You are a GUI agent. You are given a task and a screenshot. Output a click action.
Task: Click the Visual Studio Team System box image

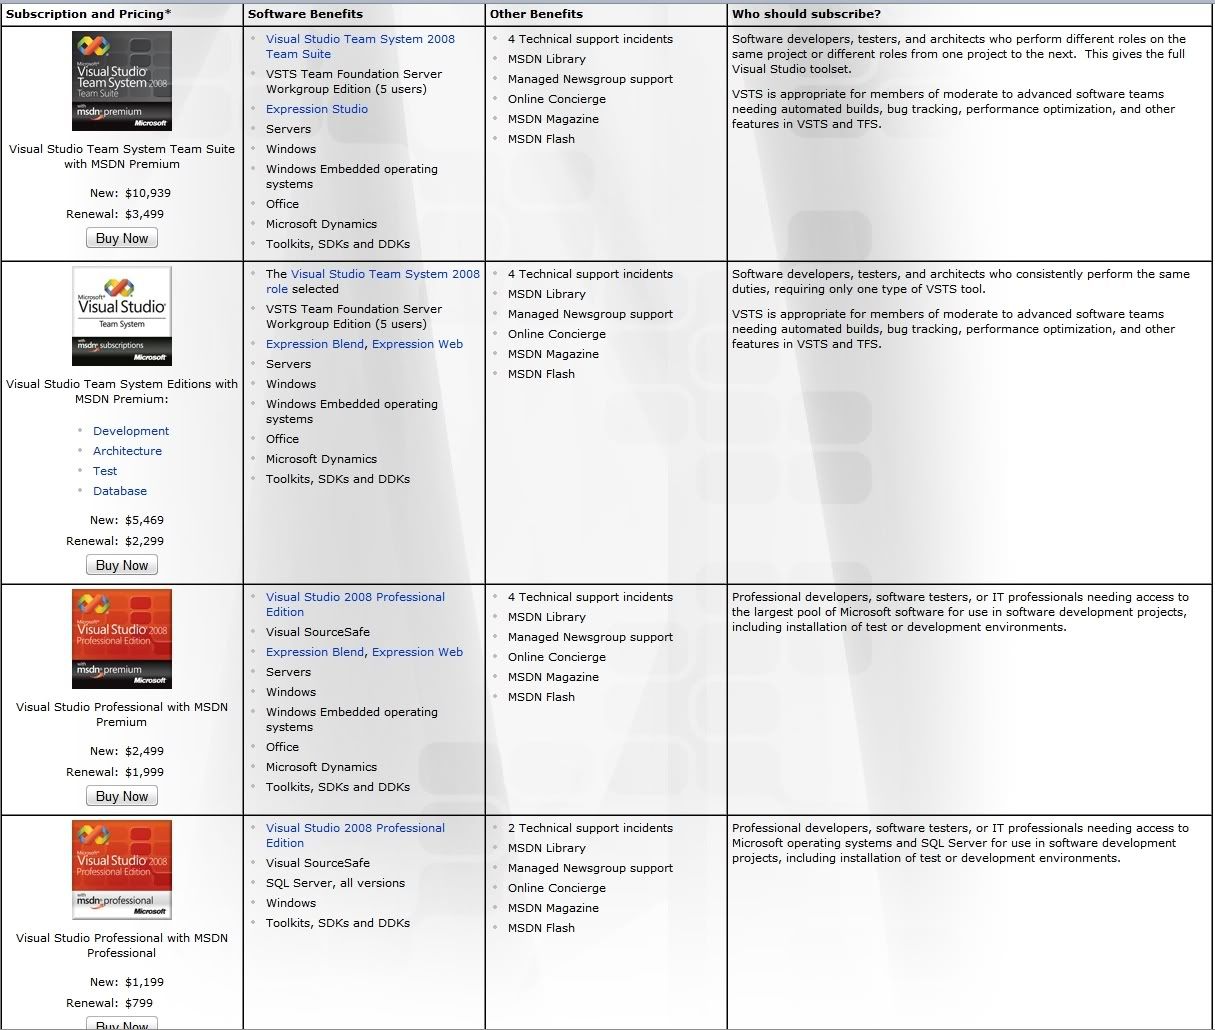(x=122, y=315)
